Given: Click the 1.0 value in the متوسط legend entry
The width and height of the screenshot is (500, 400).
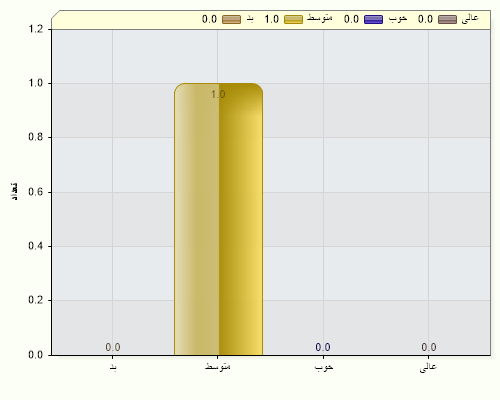Looking at the screenshot, I should click(x=272, y=19).
